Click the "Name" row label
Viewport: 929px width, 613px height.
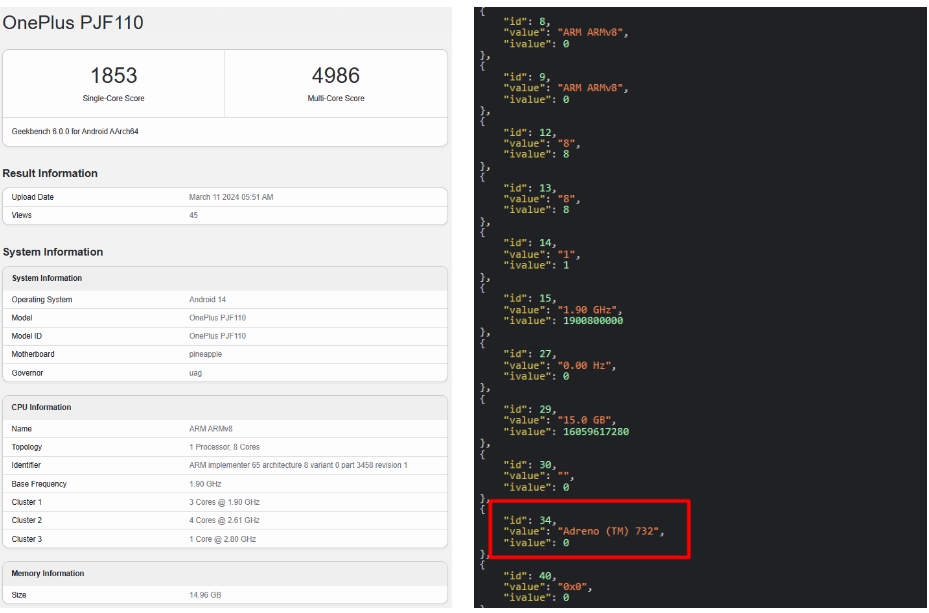tap(22, 429)
